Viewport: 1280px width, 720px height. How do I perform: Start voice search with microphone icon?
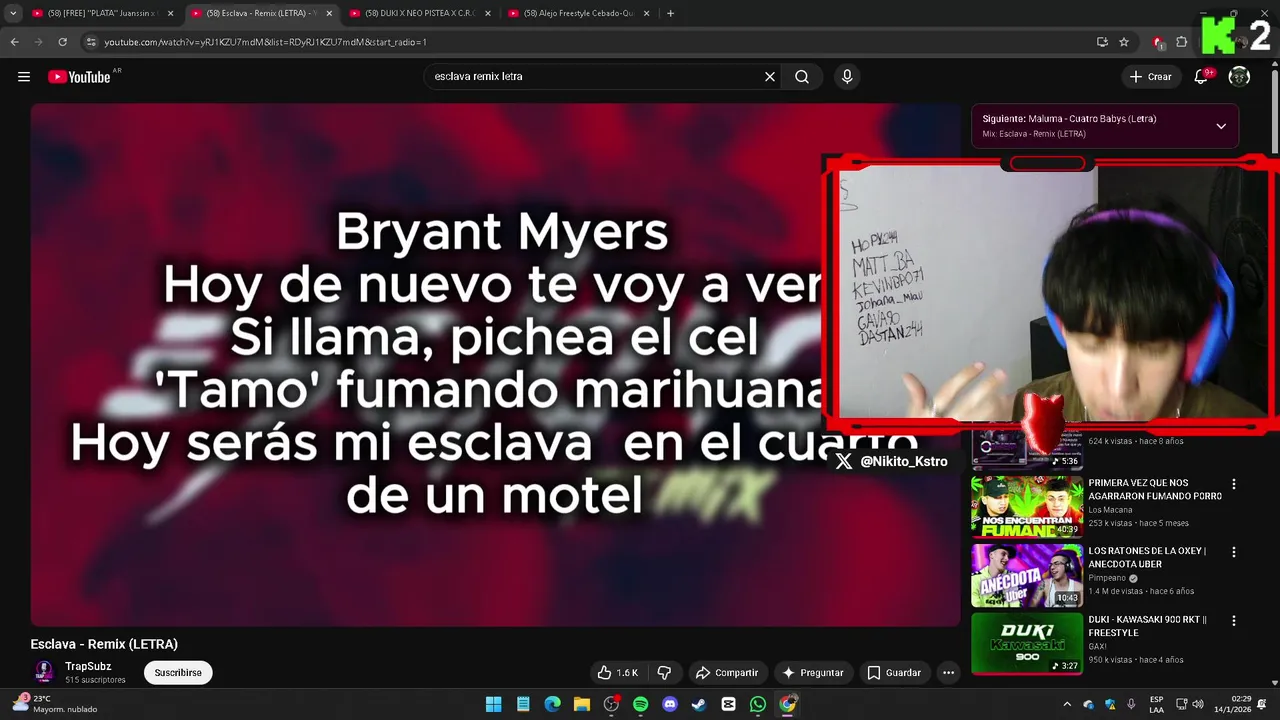847,77
